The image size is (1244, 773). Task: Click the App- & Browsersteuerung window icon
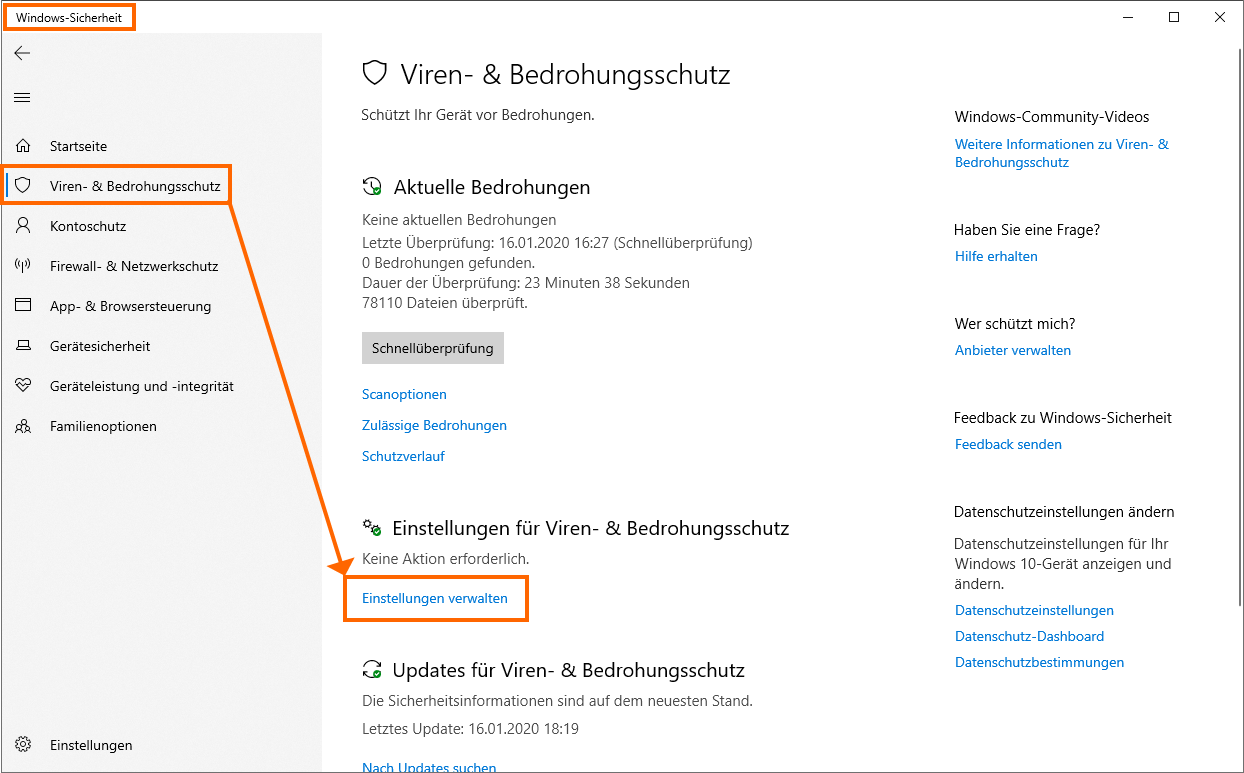(23, 306)
